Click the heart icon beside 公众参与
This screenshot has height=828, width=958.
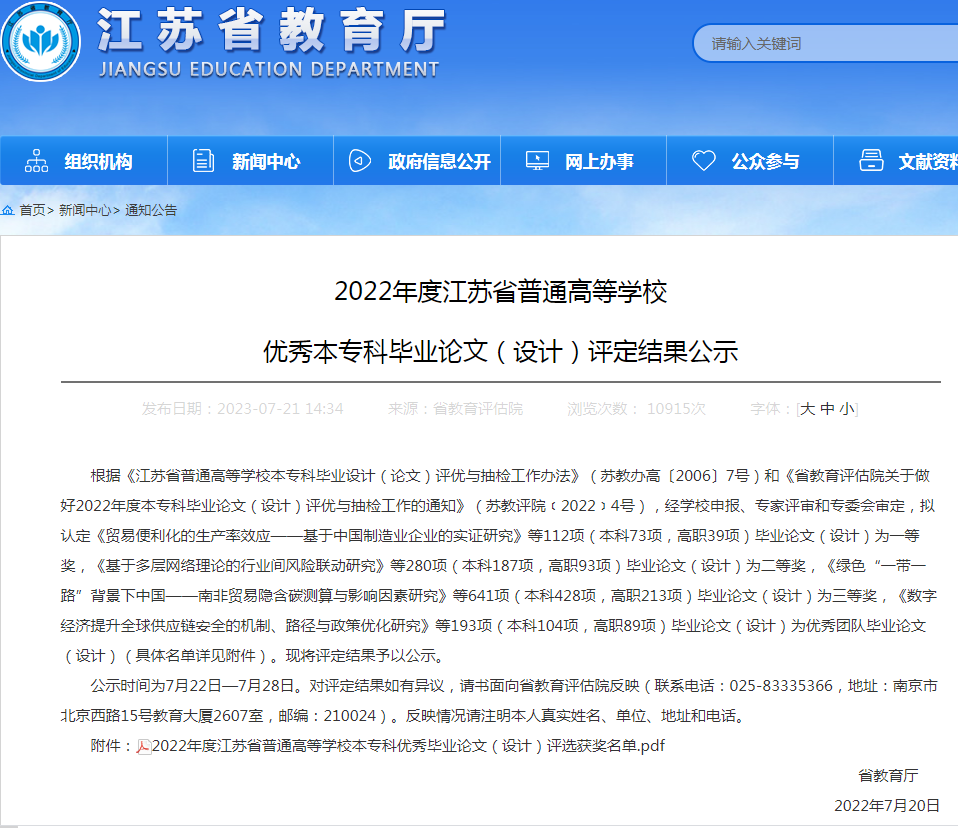coord(704,161)
